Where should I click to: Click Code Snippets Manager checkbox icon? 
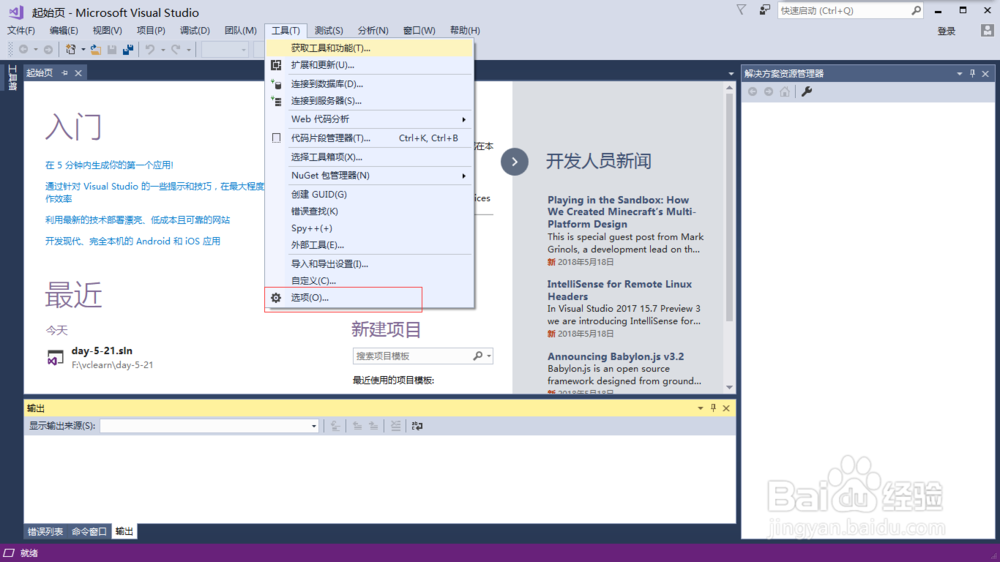click(x=276, y=138)
